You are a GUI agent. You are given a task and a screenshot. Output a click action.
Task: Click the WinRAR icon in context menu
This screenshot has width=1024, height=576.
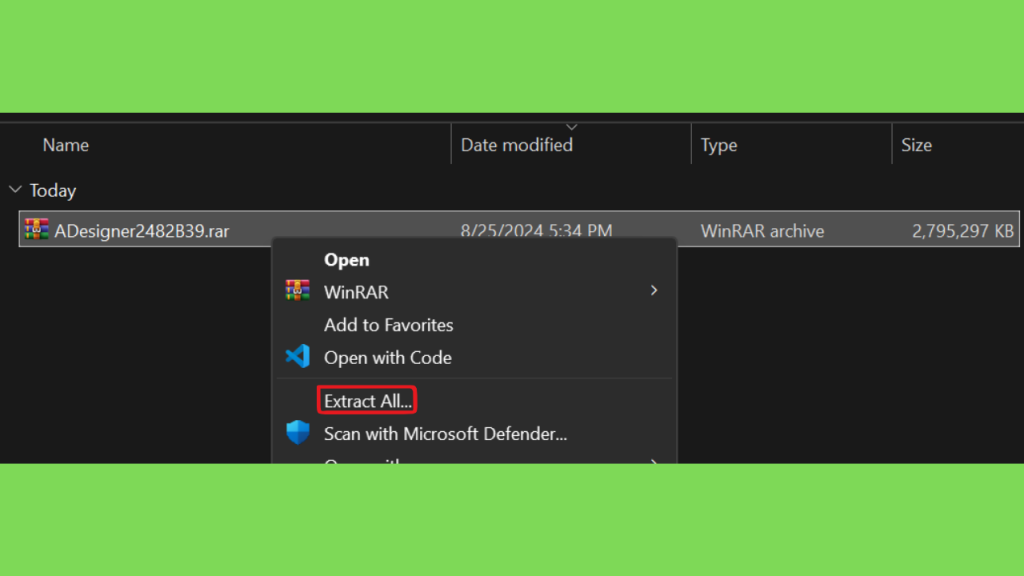click(x=297, y=291)
